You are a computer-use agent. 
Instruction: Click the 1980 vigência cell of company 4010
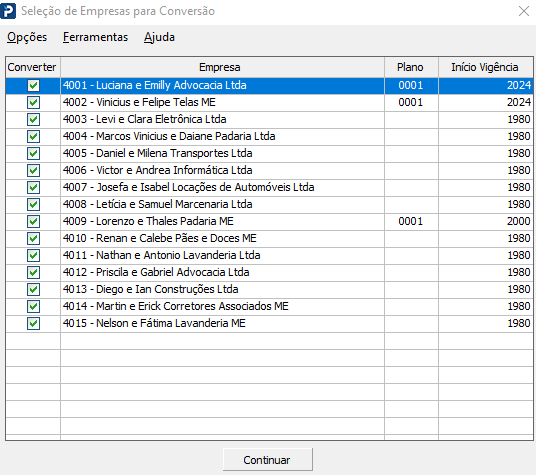point(486,239)
